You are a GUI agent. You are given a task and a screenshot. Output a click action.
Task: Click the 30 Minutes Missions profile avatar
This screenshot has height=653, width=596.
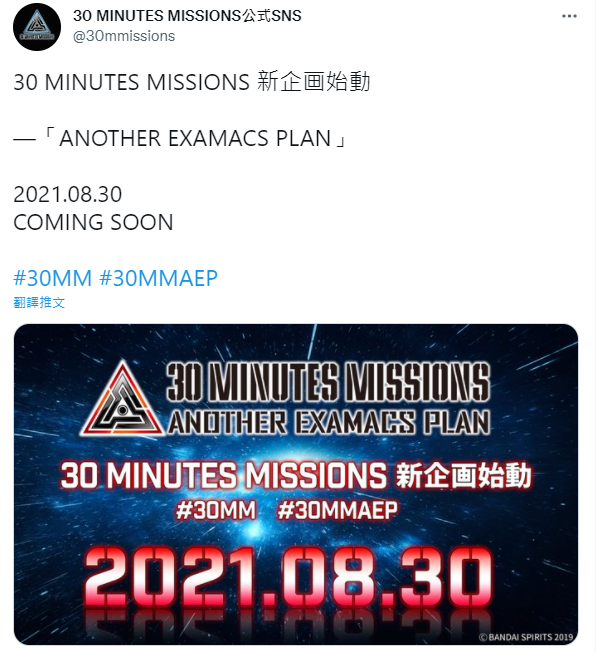[x=37, y=27]
